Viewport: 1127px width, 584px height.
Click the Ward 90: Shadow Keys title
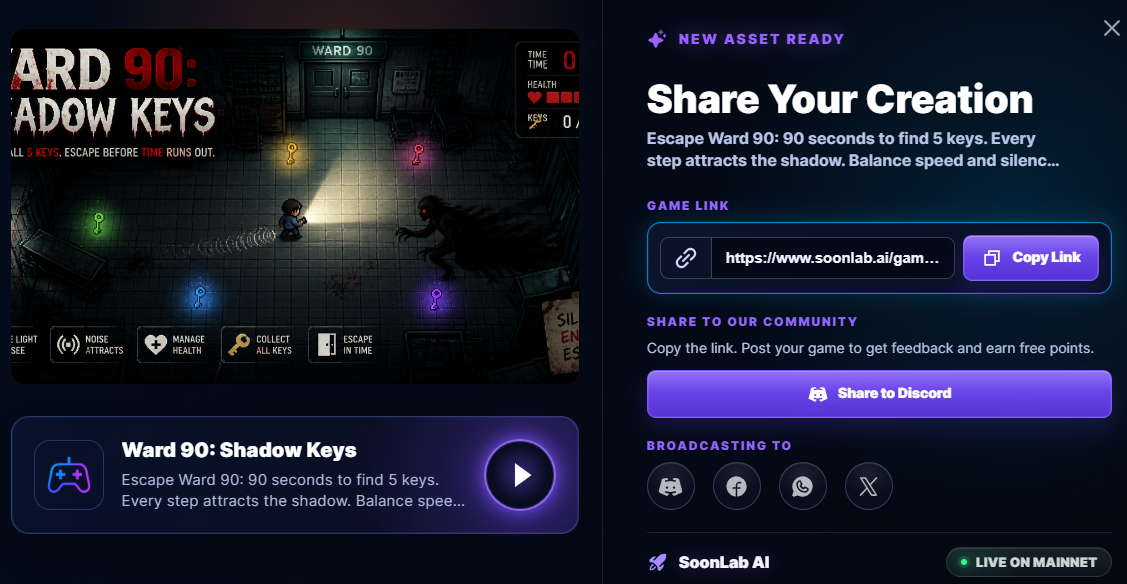[x=239, y=450]
